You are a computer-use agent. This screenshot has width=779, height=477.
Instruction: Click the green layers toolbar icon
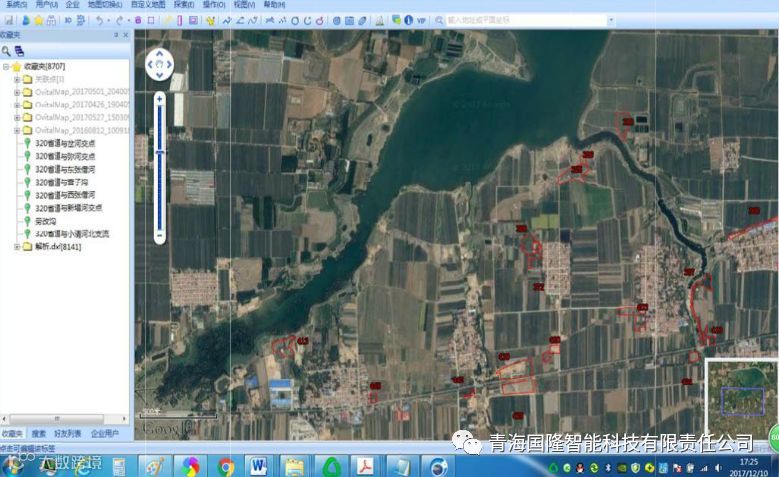396,20
